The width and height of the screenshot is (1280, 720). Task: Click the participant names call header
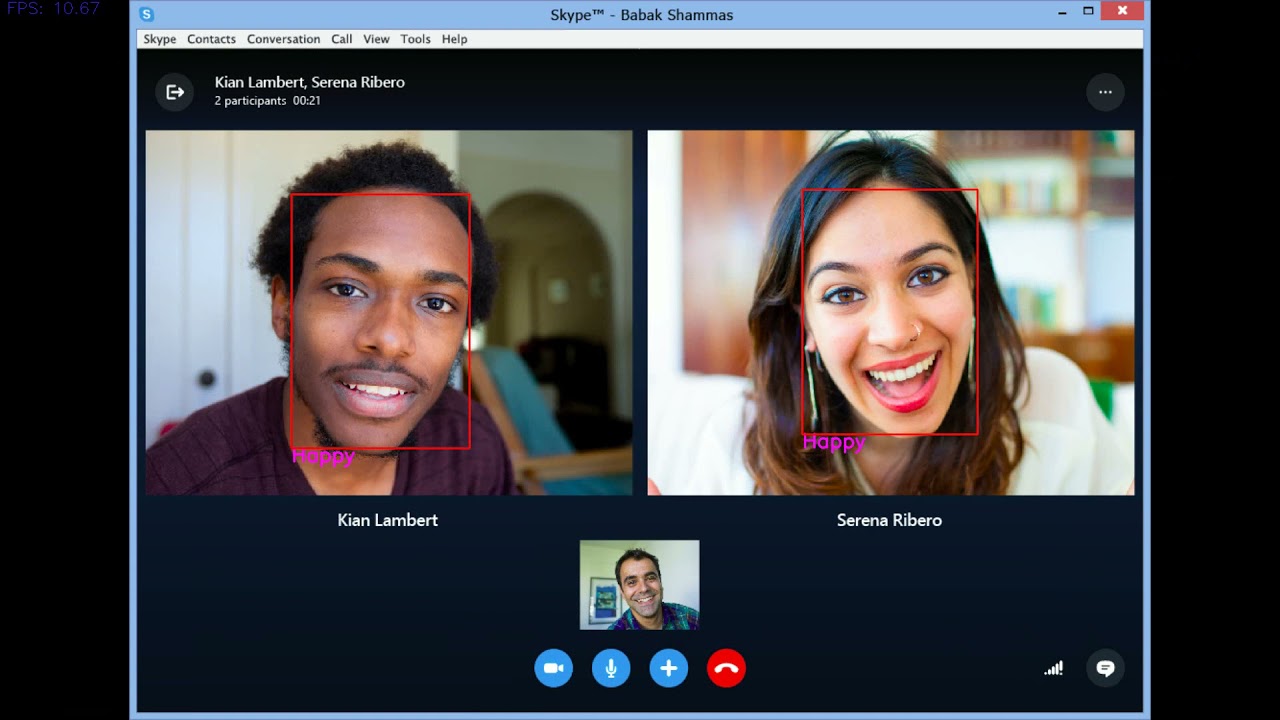309,82
